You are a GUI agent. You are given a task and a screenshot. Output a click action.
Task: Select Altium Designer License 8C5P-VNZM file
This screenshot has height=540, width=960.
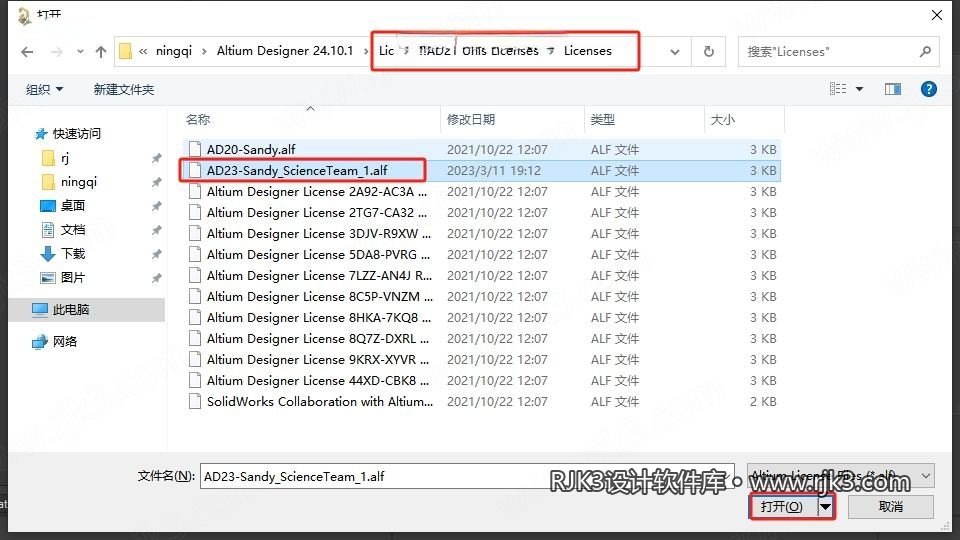[481, 296]
